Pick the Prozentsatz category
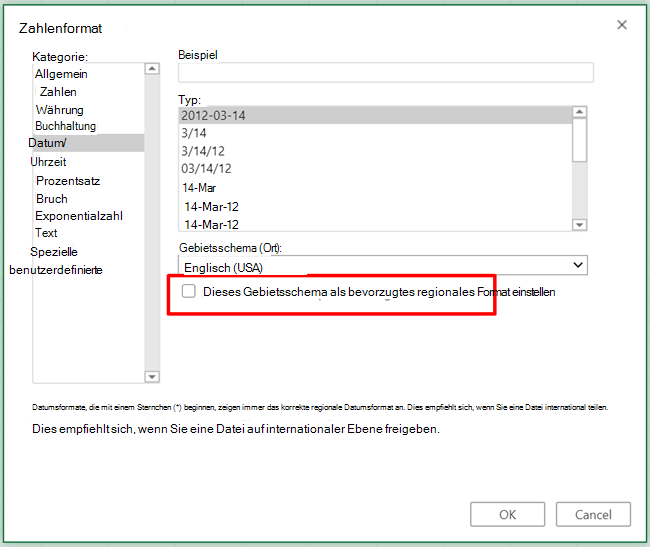The height and width of the screenshot is (547, 650). pyautogui.click(x=68, y=181)
